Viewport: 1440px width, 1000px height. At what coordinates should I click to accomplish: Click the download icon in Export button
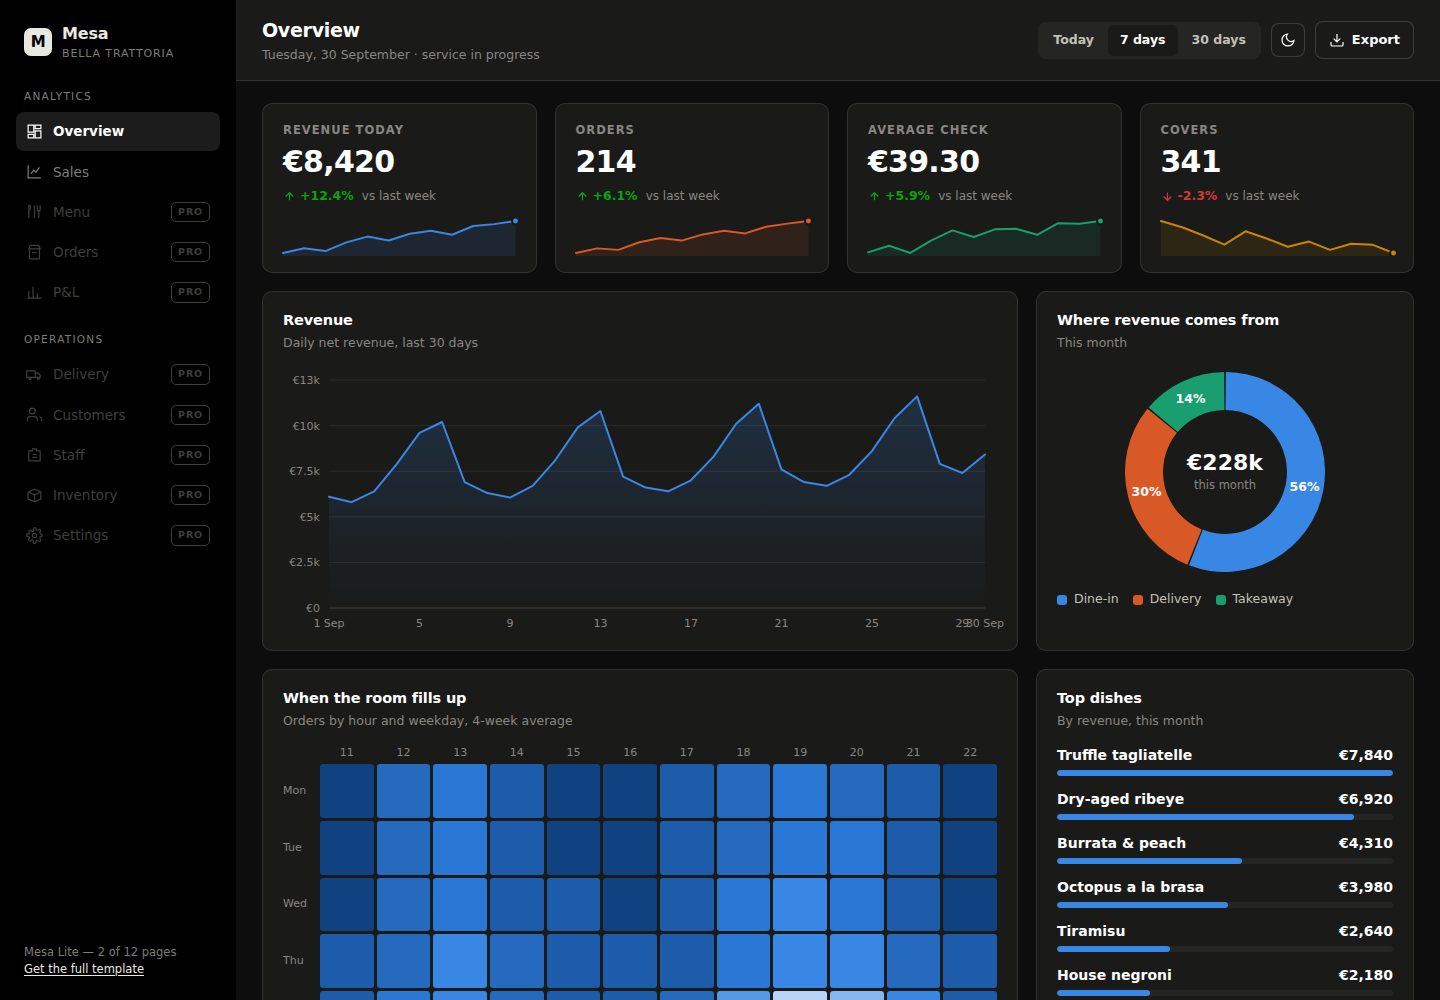1336,40
